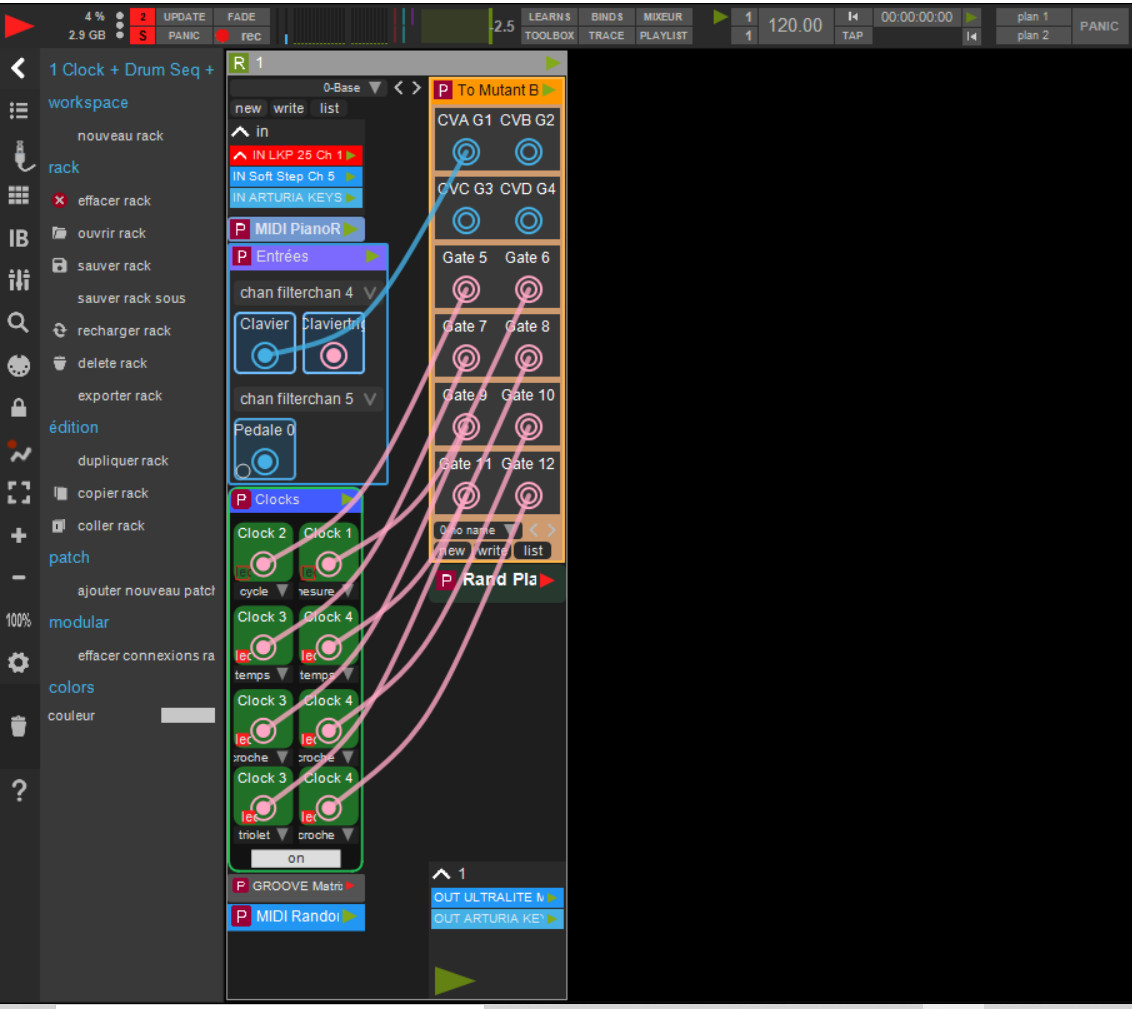Viewport: 1132px width, 1009px height.
Task: Open the cycle dropdown under Clock 2
Action: (262, 591)
